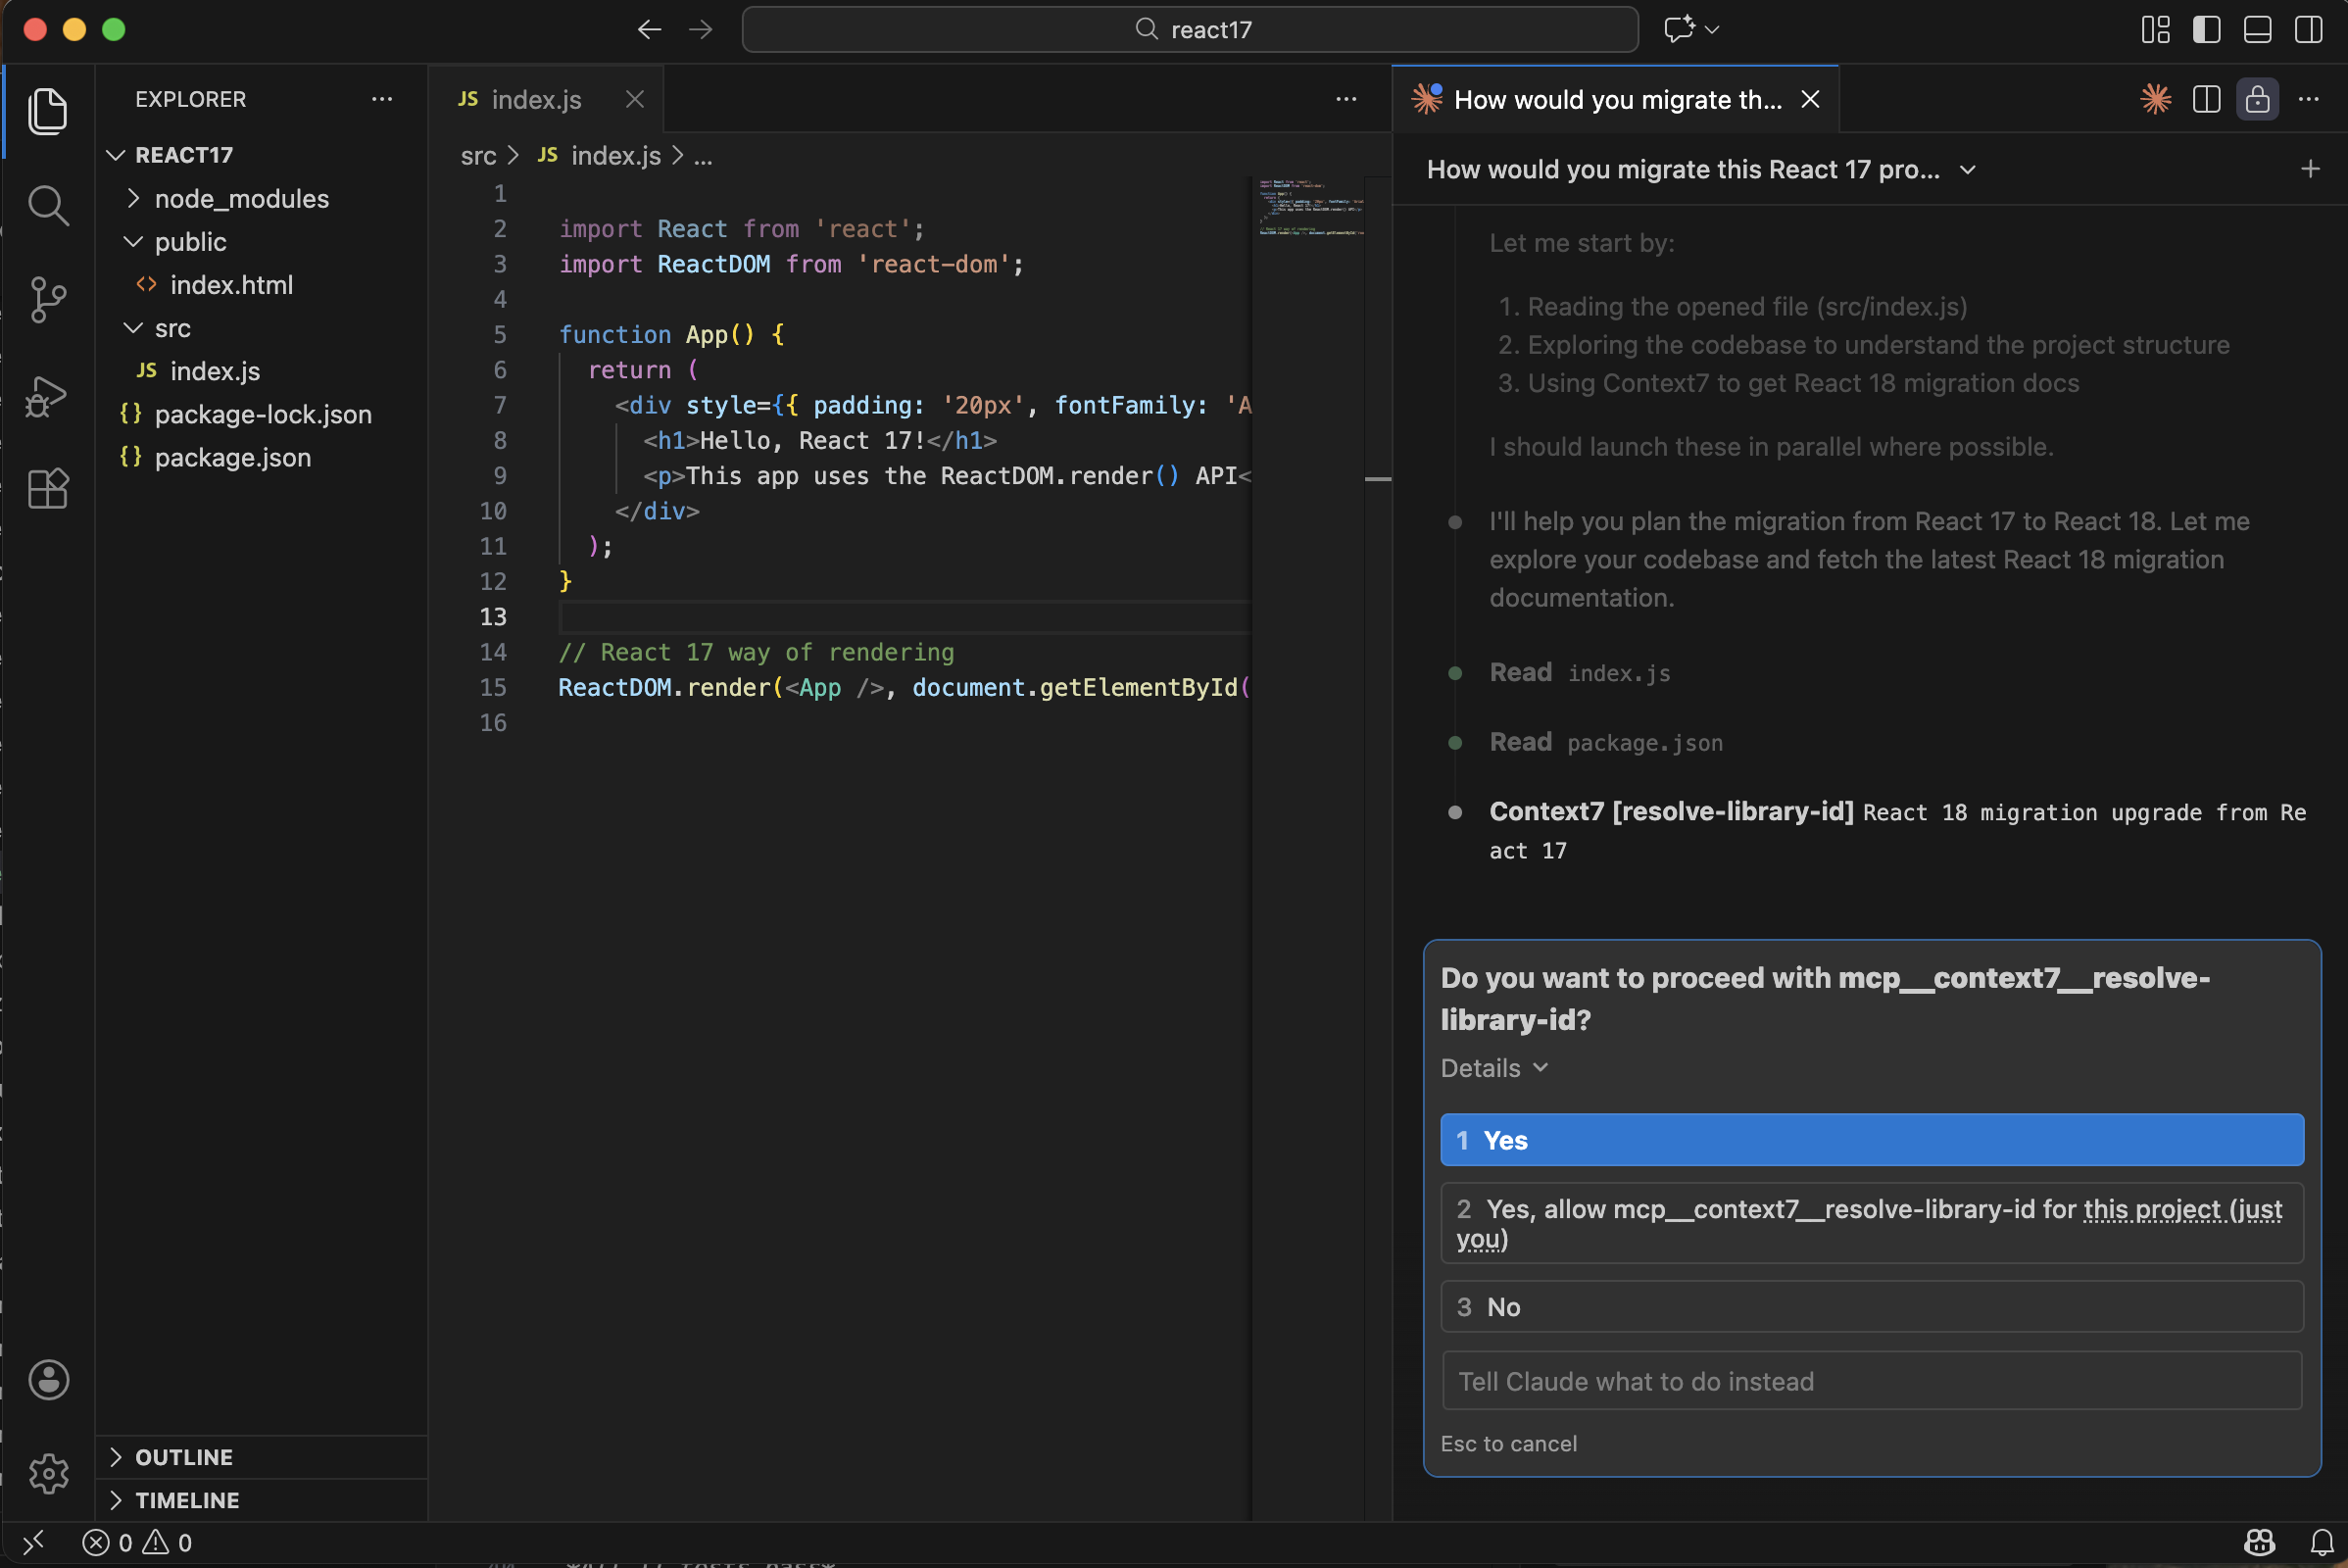Open the Manage settings gear icon
Viewport: 2348px width, 1568px height.
click(47, 1472)
